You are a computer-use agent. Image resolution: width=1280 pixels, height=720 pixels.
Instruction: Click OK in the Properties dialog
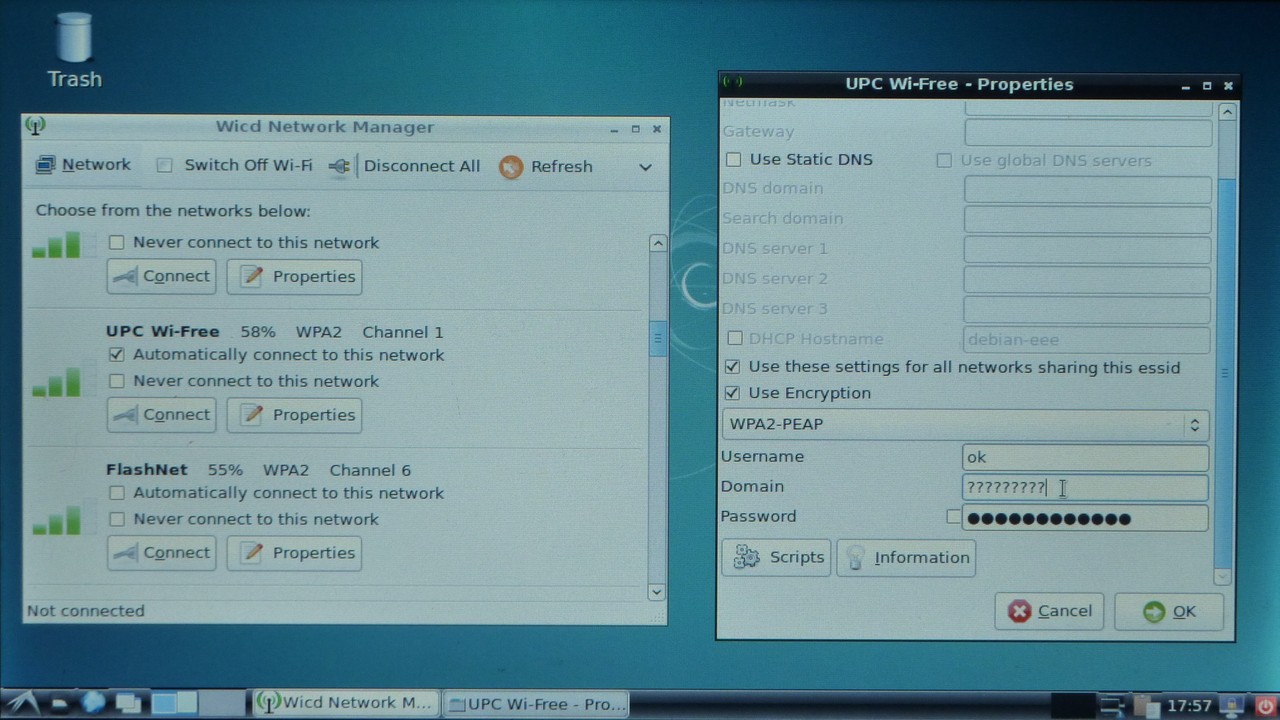pos(1169,612)
